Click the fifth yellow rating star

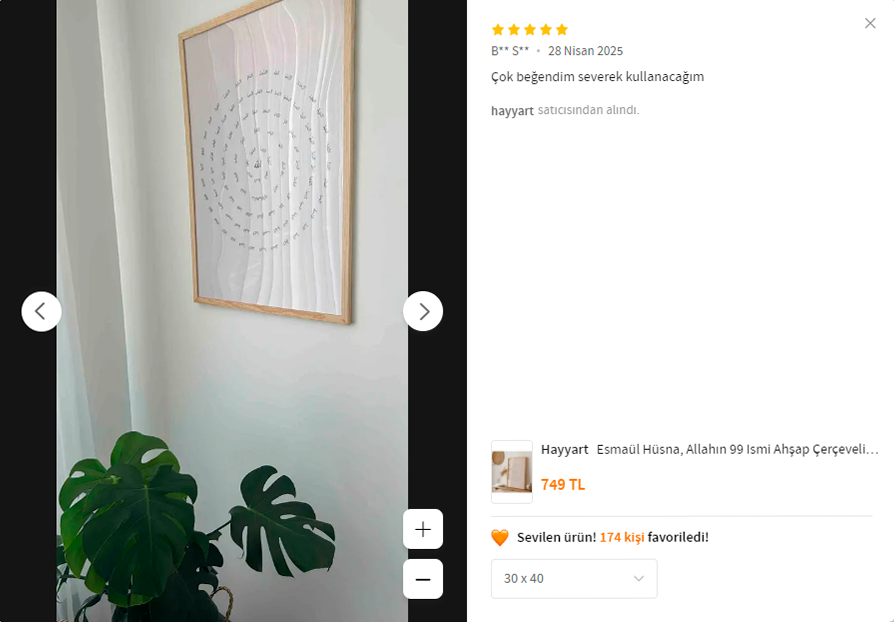coord(562,30)
